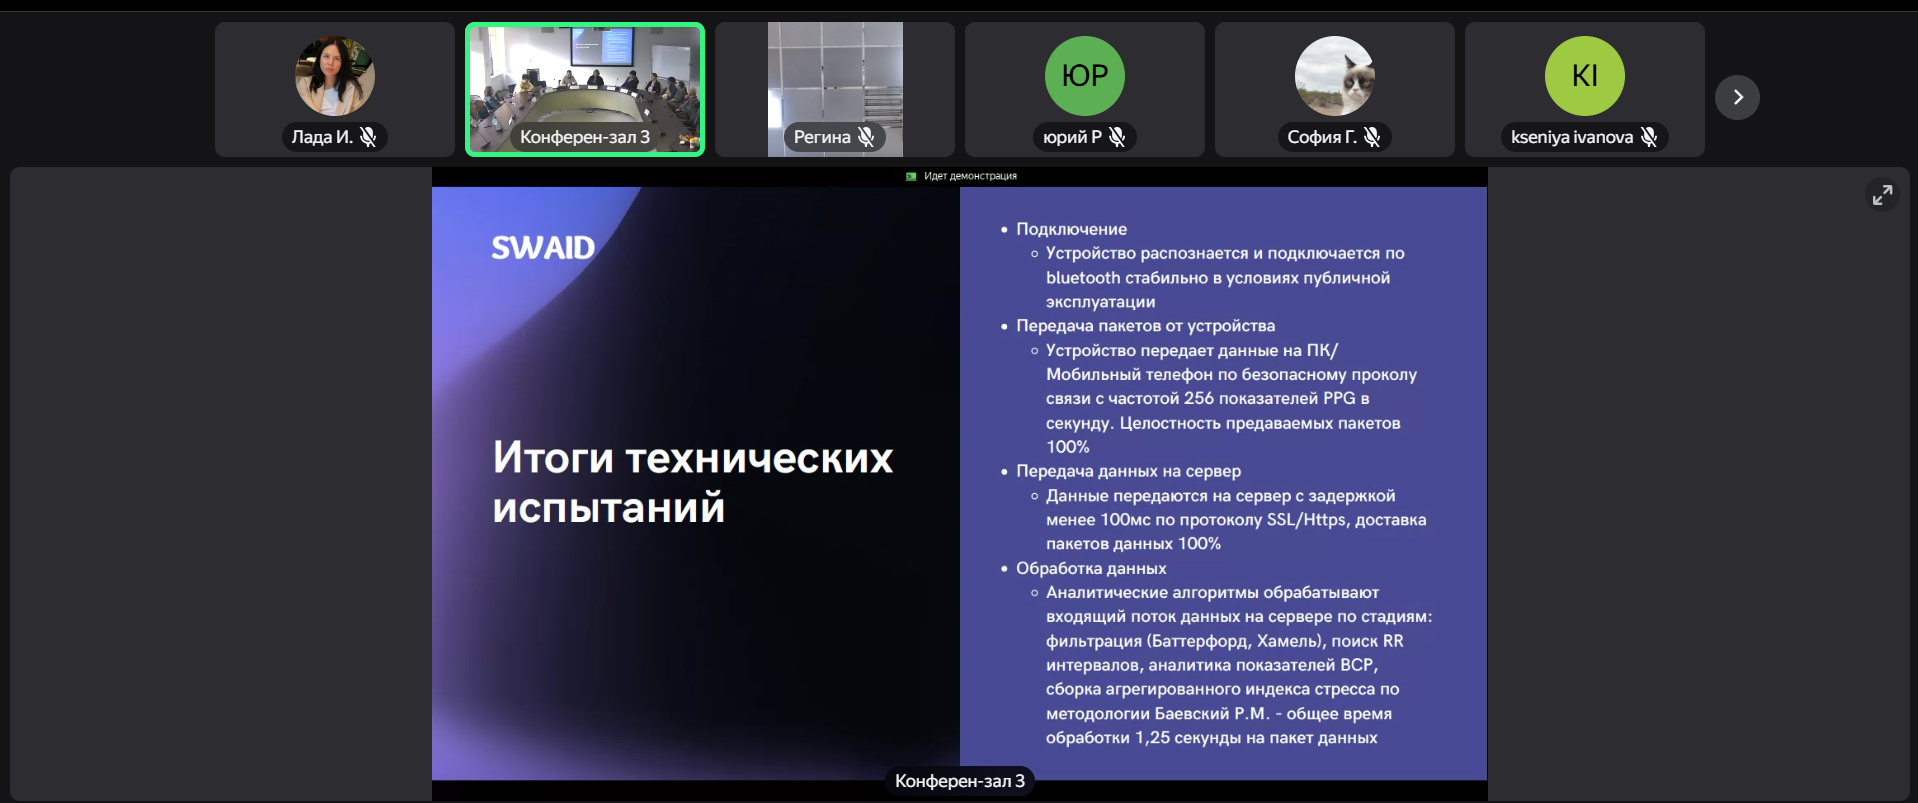Click the green ЮР avatar circle

[1084, 76]
